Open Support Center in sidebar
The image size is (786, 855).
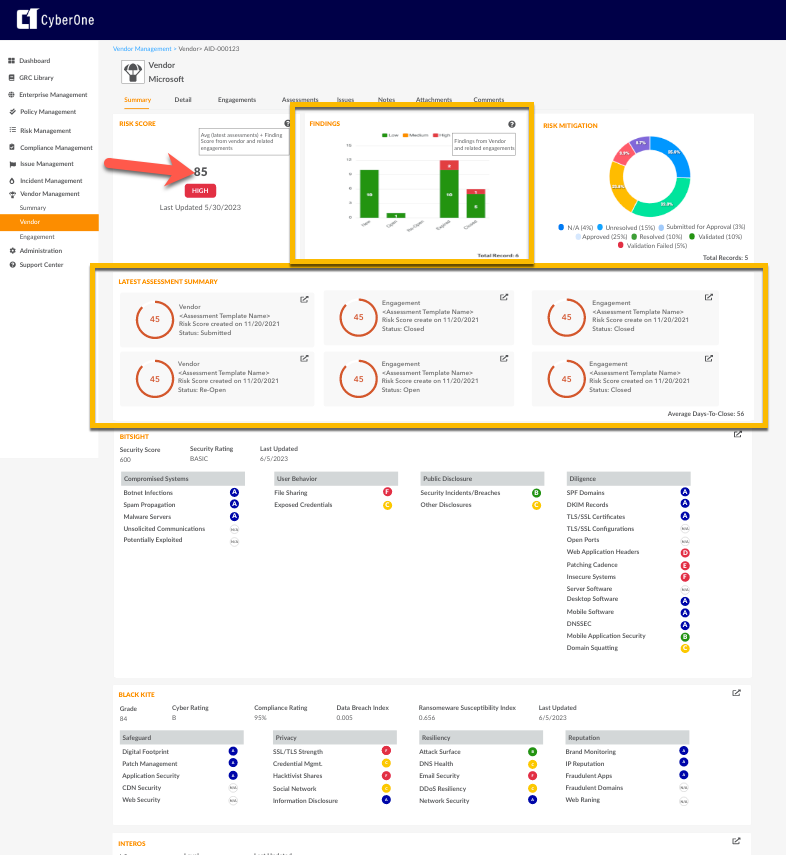41,264
